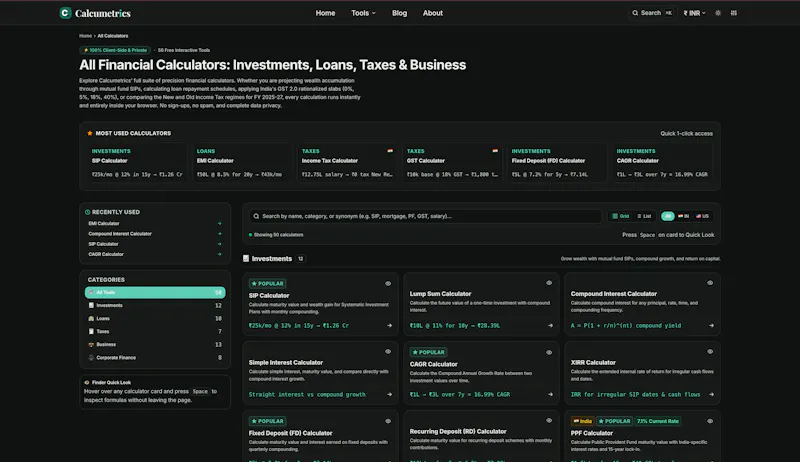
Task: Click the Corporate Finance category icon
Action: click(91, 357)
